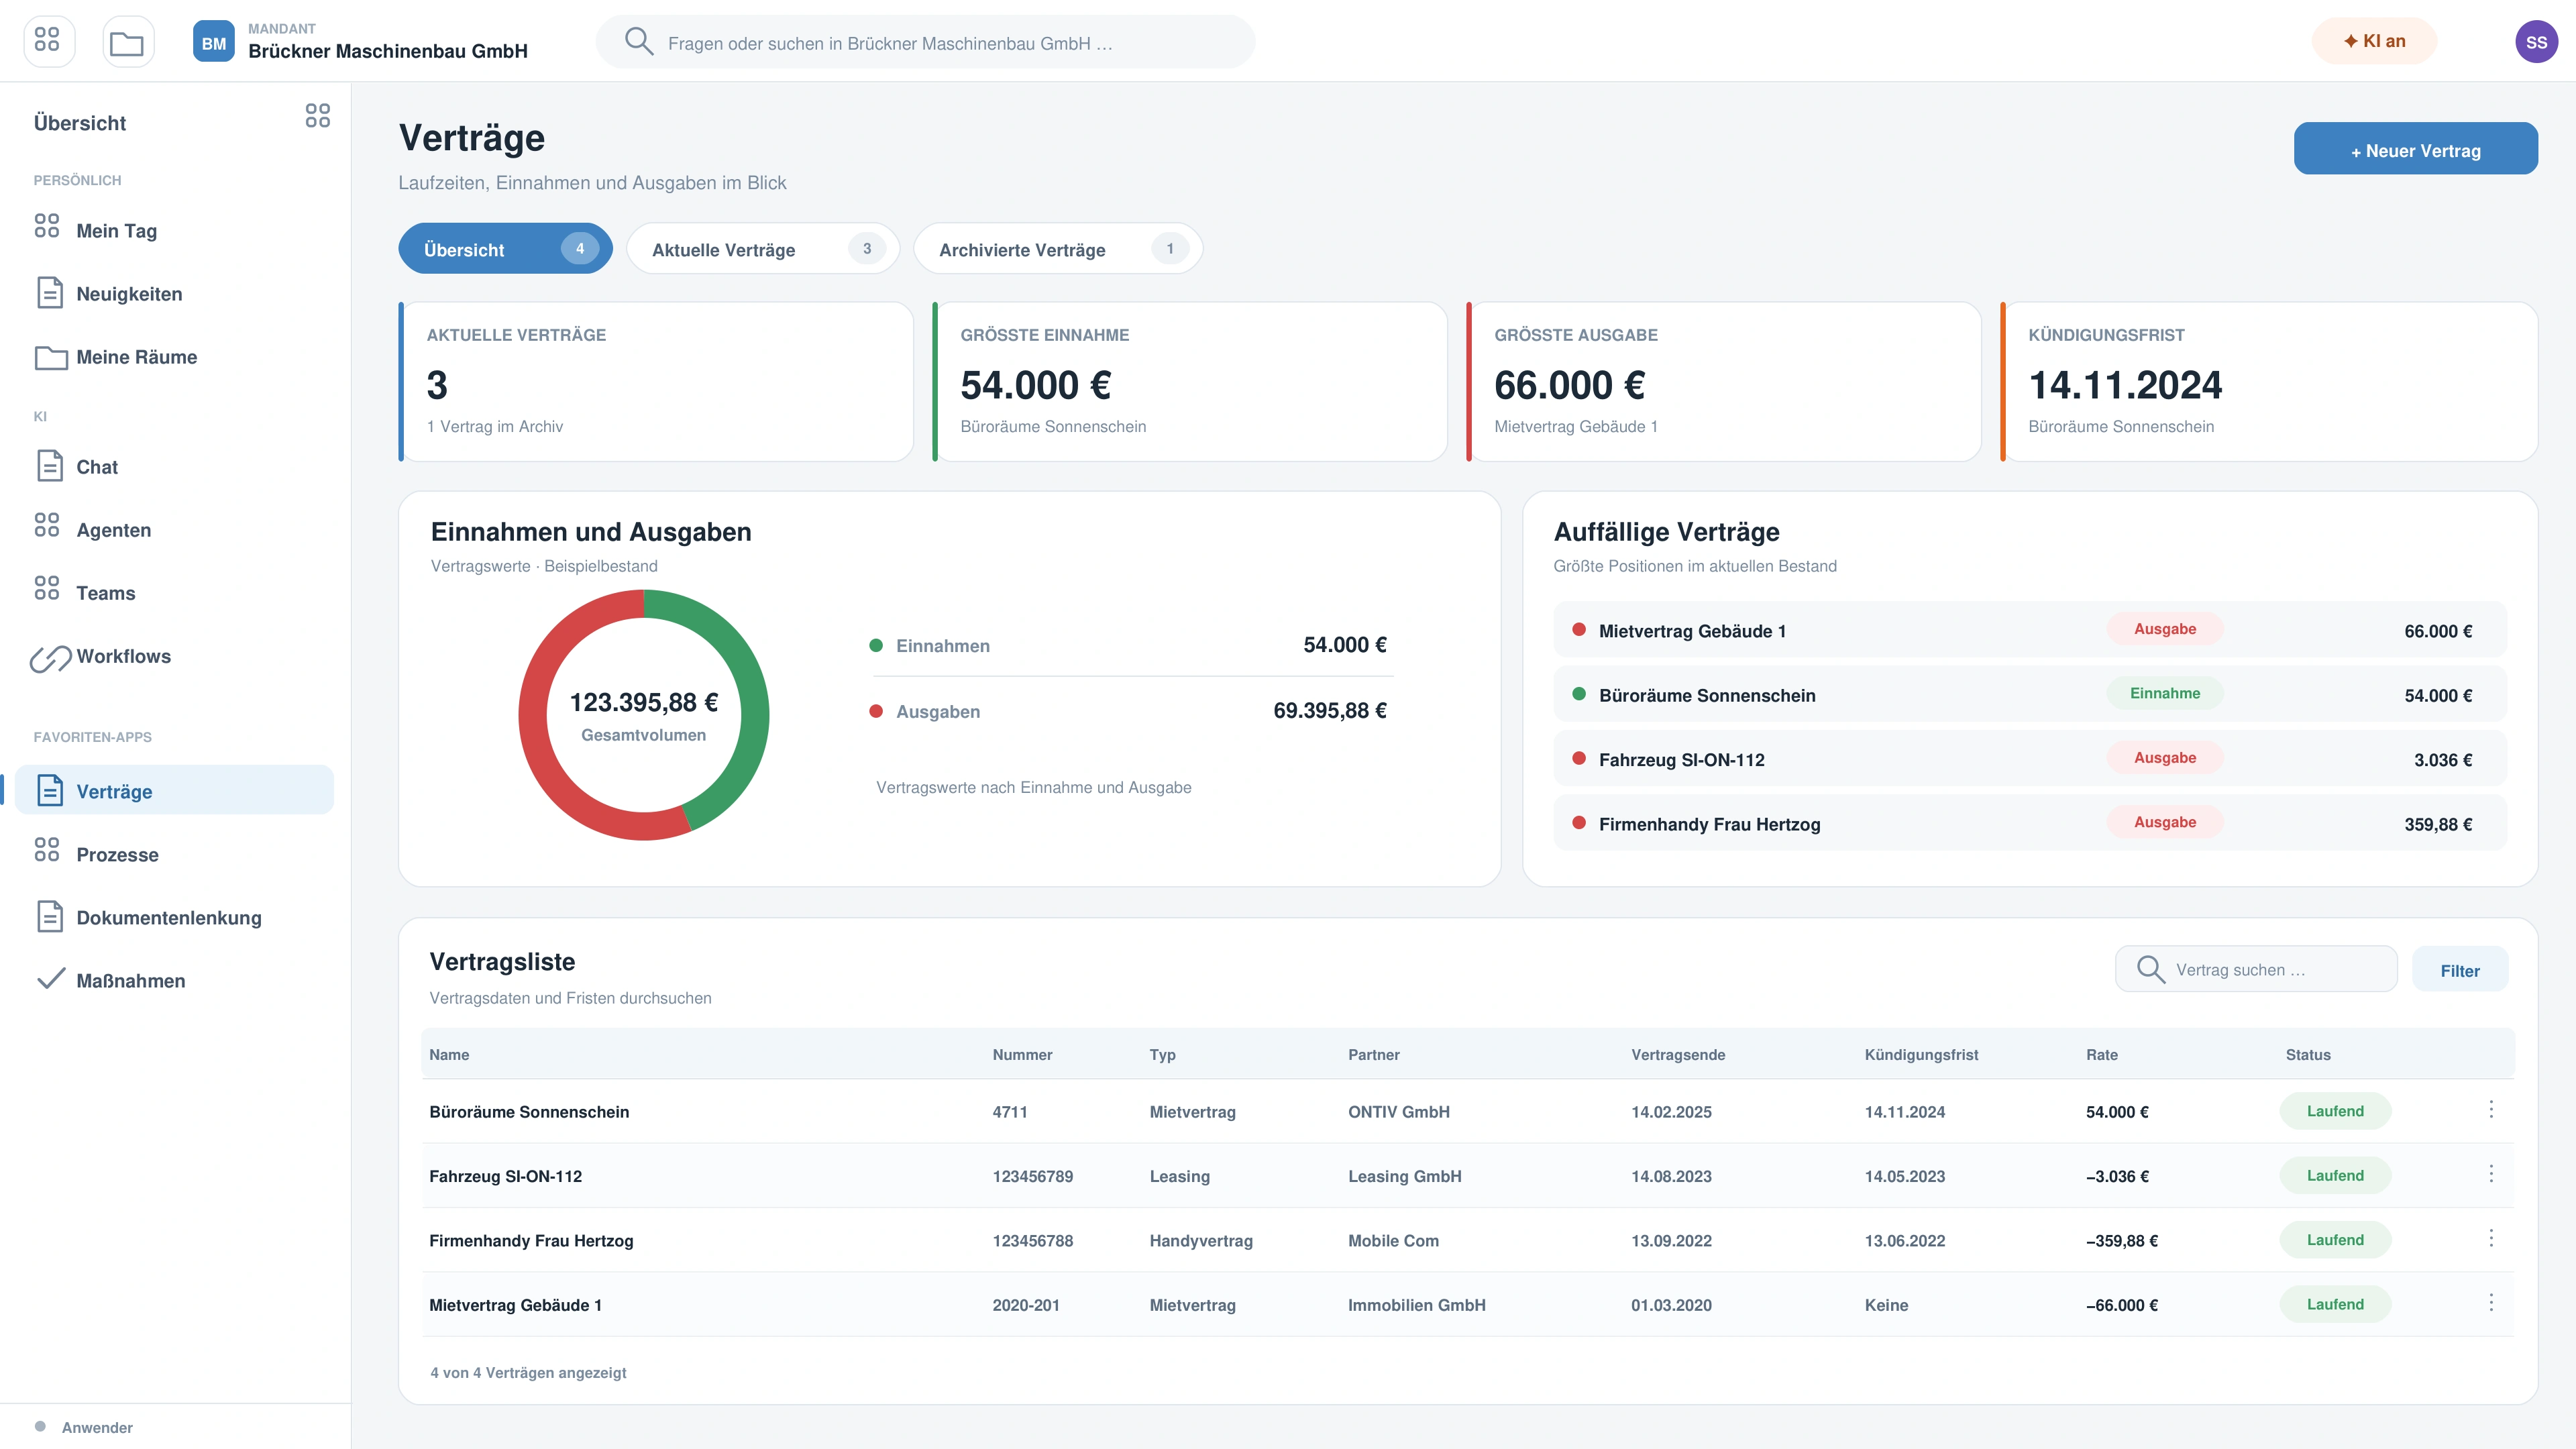Image resolution: width=2576 pixels, height=1449 pixels.
Task: Switch to Aktuelle Verträge tab
Action: [763, 249]
